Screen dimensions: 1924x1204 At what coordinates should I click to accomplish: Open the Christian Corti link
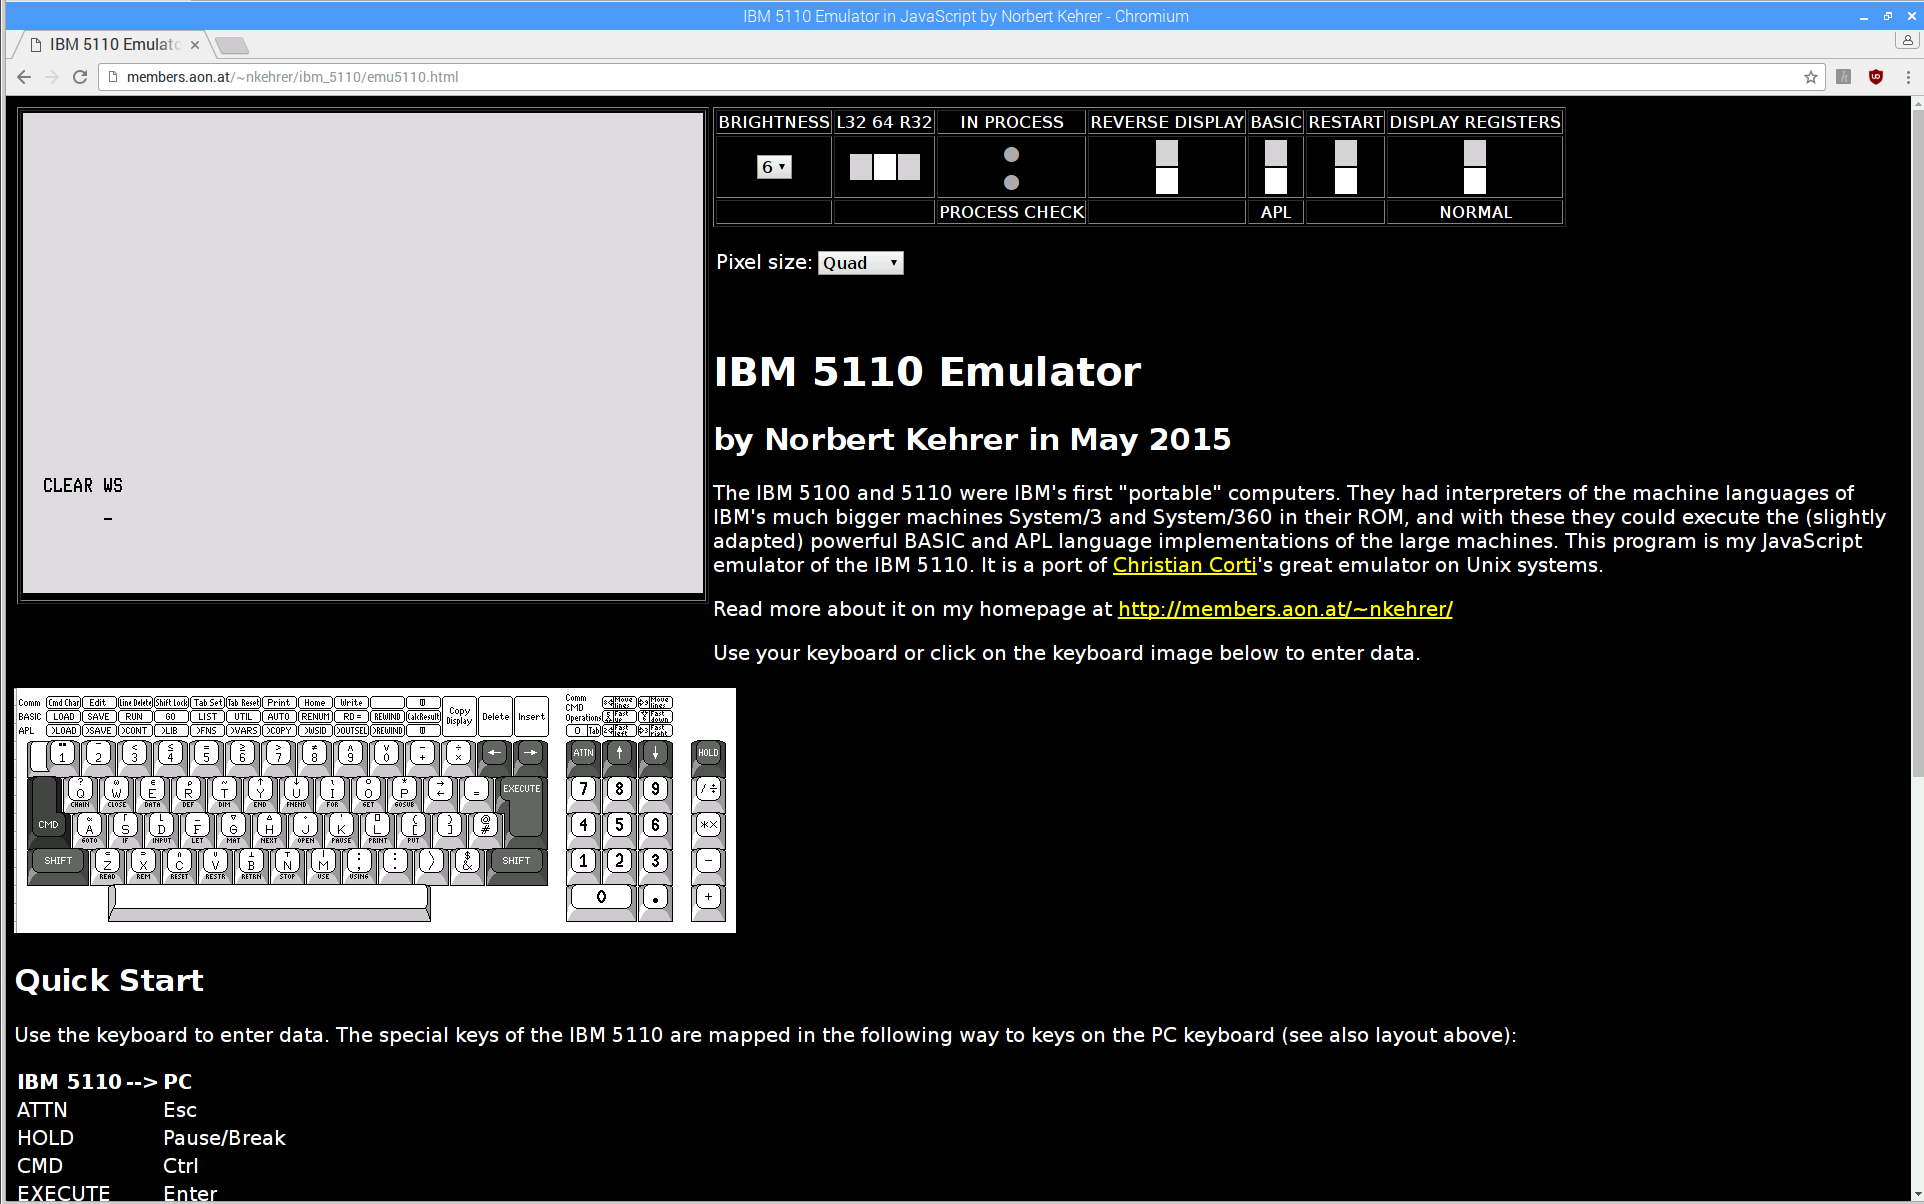pyautogui.click(x=1184, y=565)
